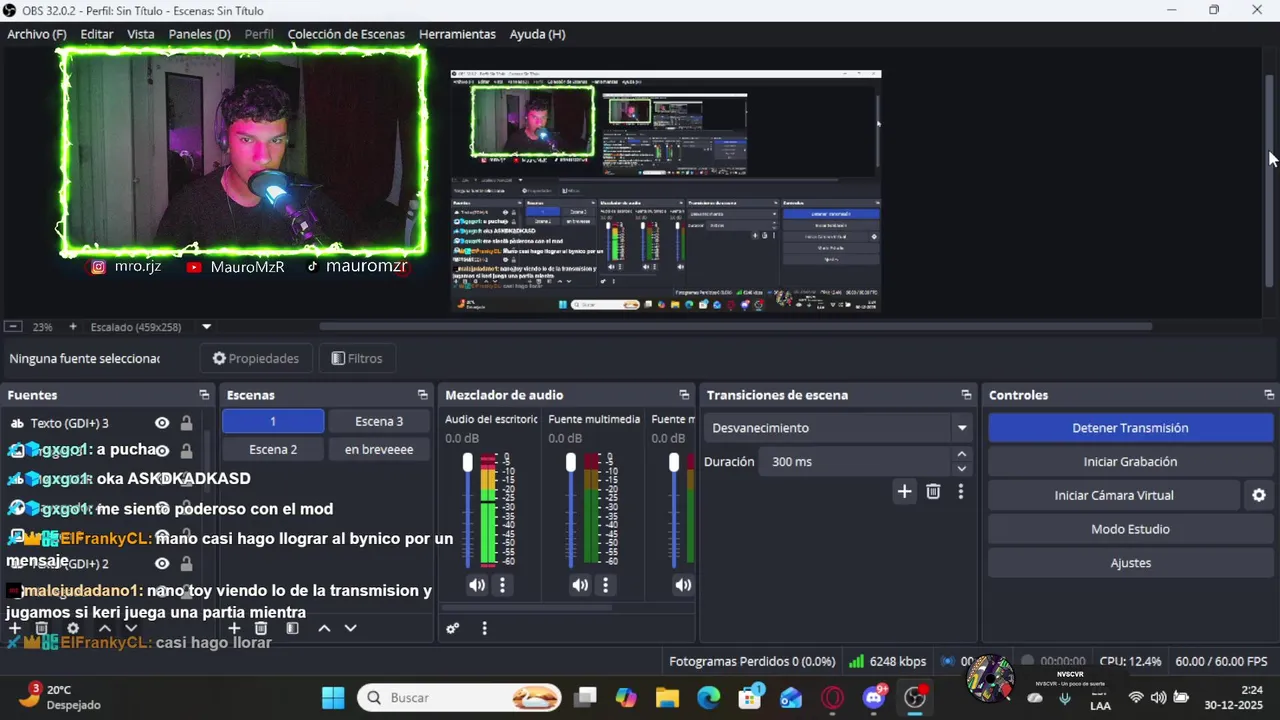Hide the Texto (GDI+) 2 source

point(162,564)
